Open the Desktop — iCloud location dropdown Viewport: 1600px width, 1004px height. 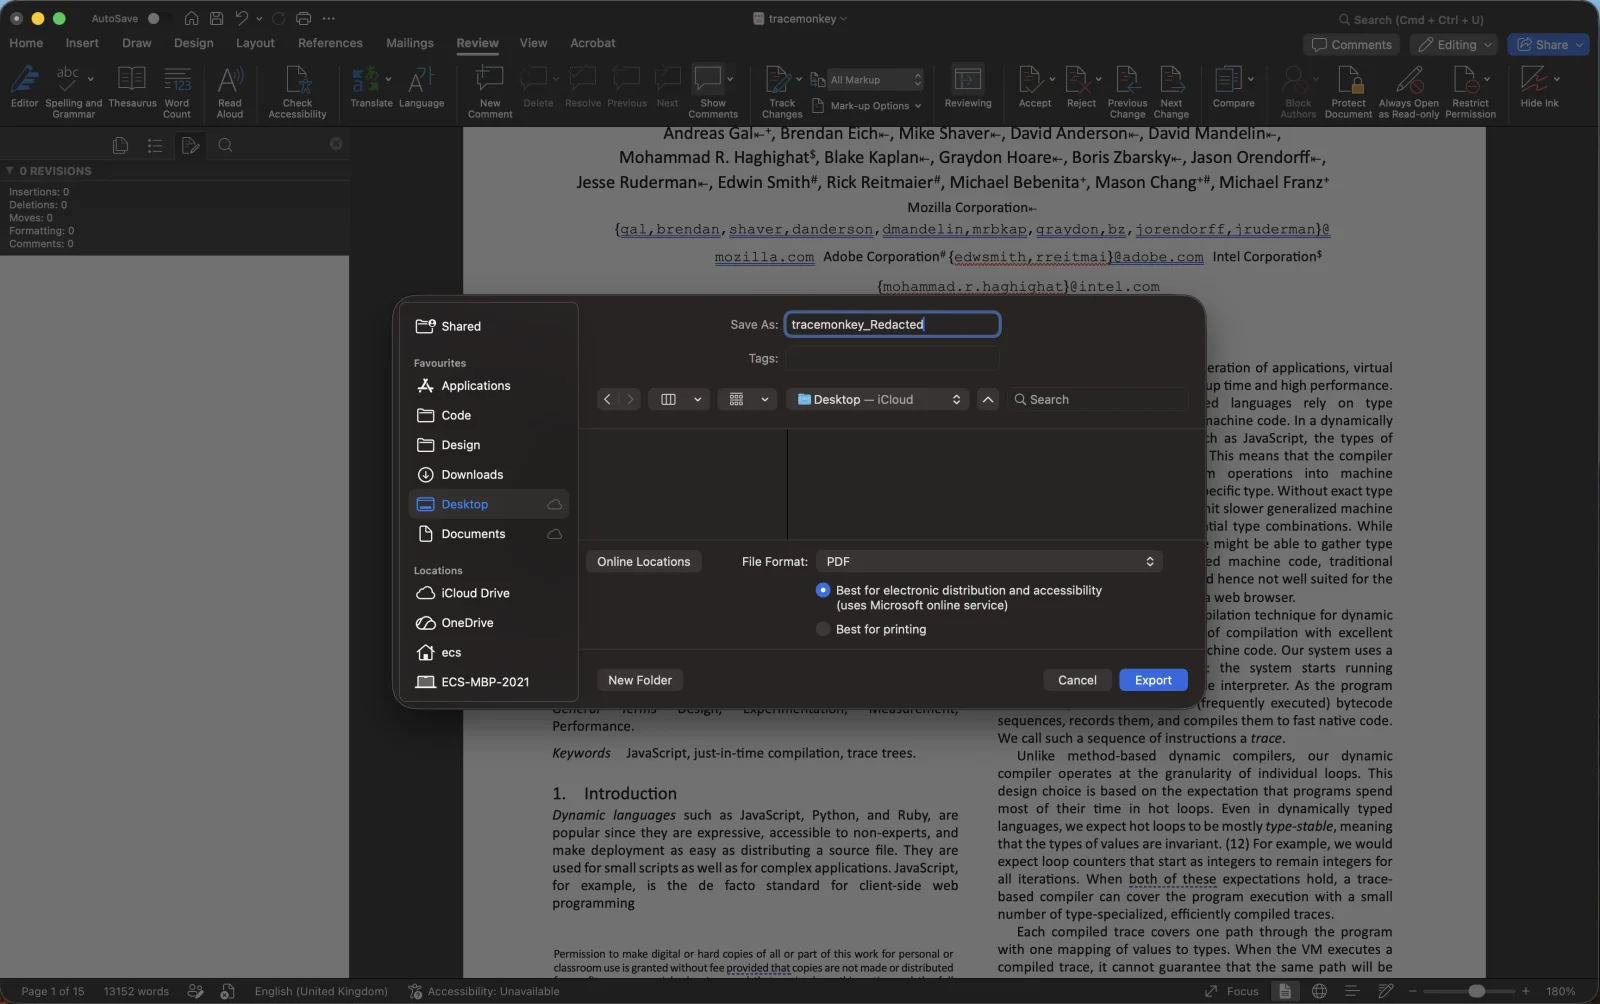[877, 399]
